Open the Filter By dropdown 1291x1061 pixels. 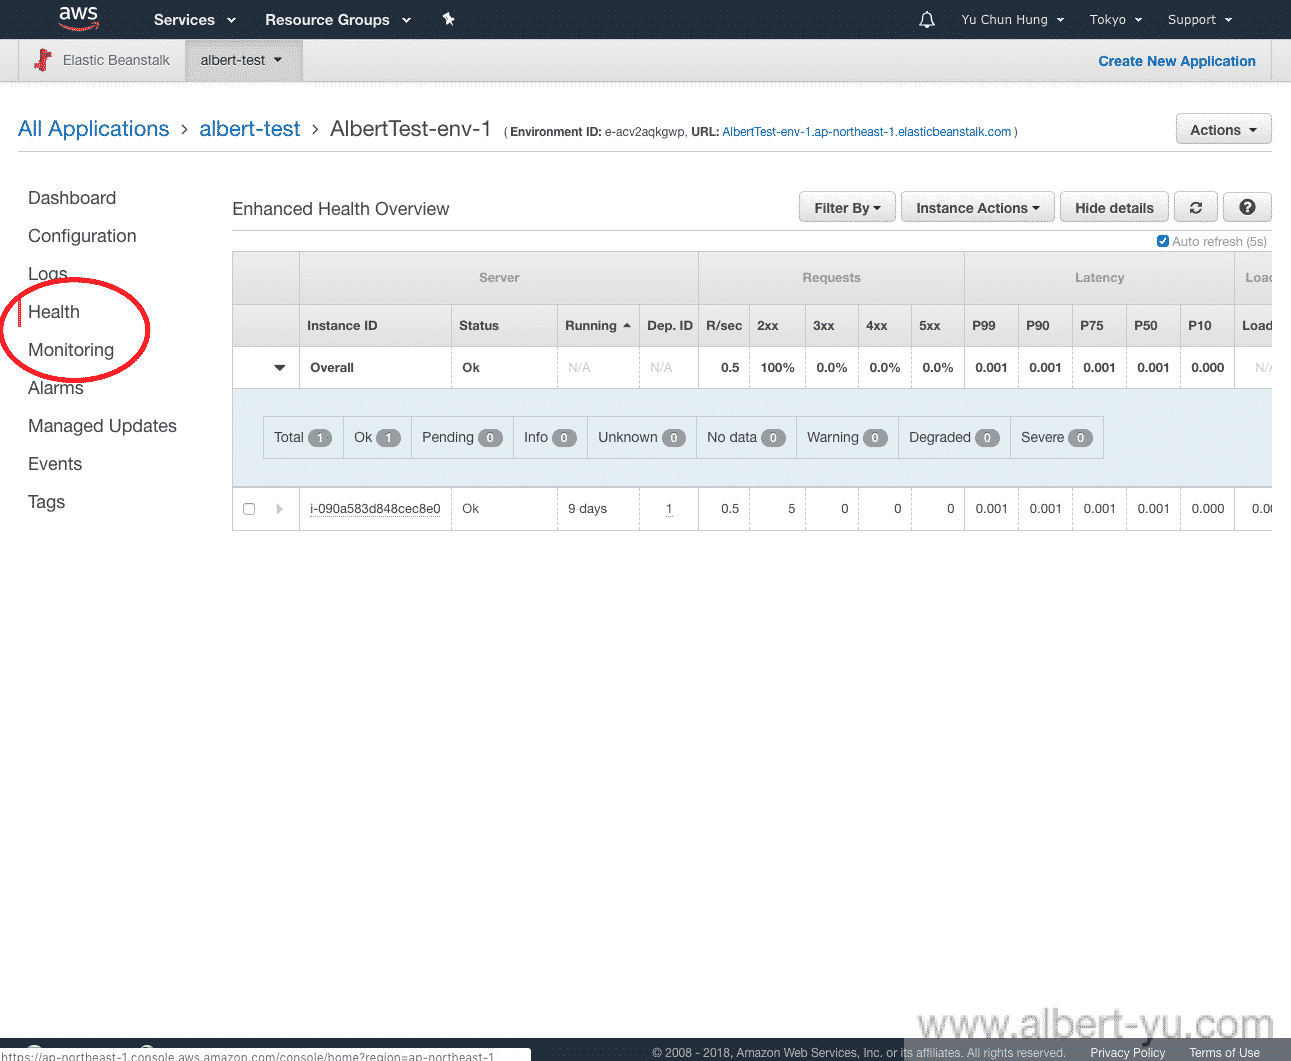(x=847, y=207)
